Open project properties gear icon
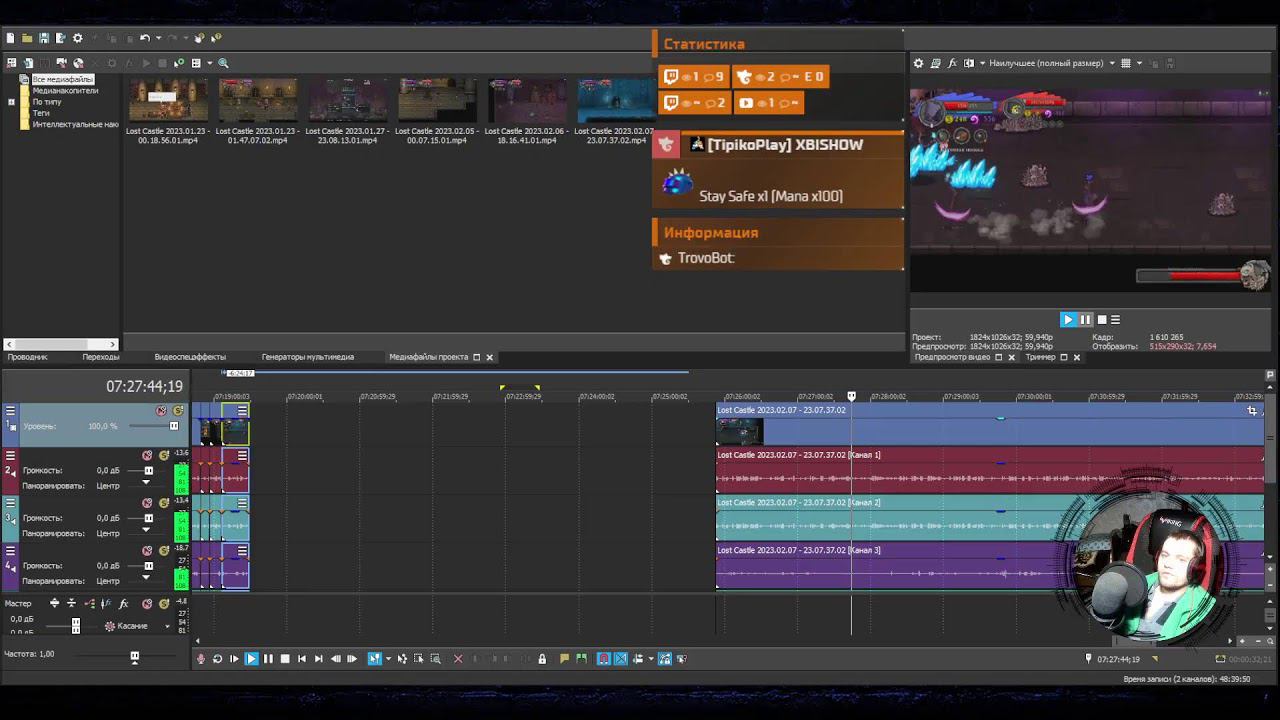The width and height of the screenshot is (1280, 720). coord(78,38)
